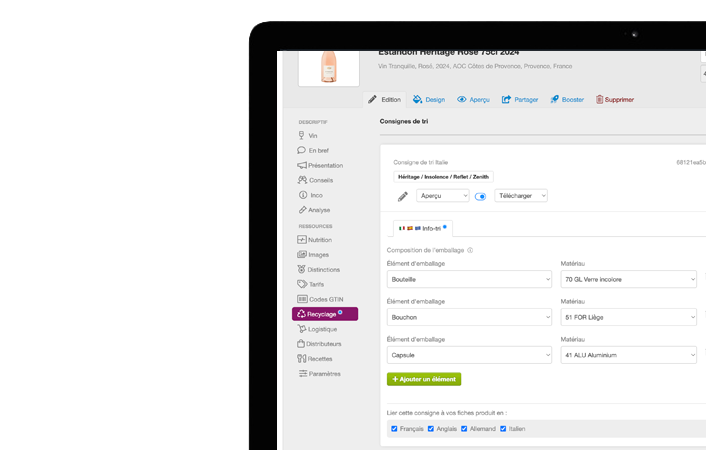Viewport: 706px width, 450px height.
Task: Click the share arrow Partager icon
Action: coord(506,100)
